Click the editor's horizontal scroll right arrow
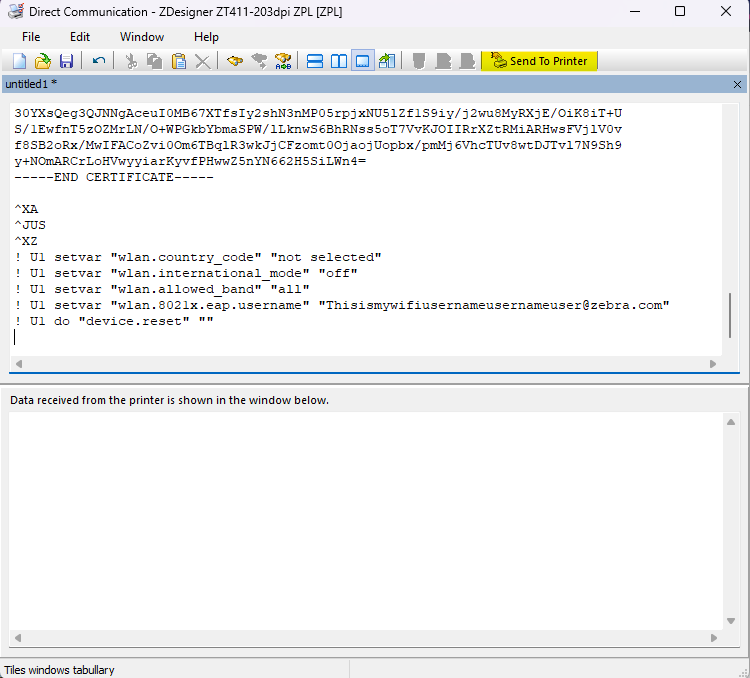Viewport: 750px width, 678px height. (x=713, y=365)
